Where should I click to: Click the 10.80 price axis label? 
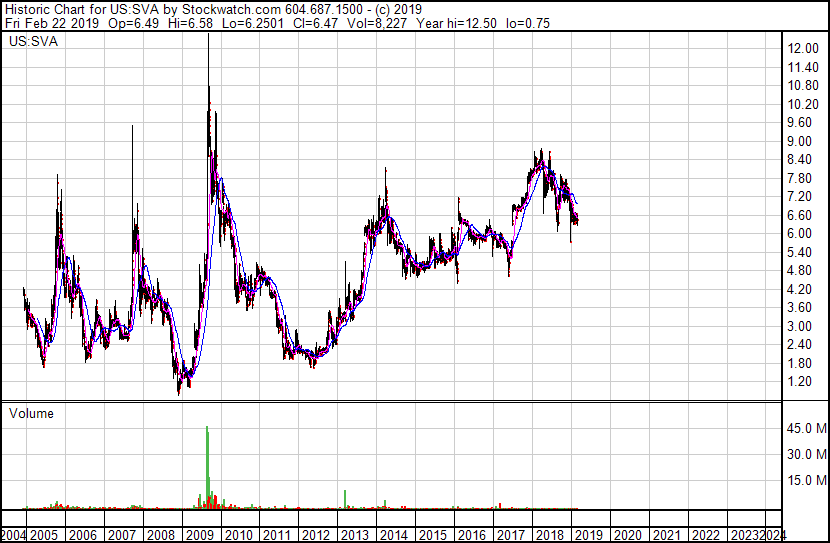click(x=803, y=86)
